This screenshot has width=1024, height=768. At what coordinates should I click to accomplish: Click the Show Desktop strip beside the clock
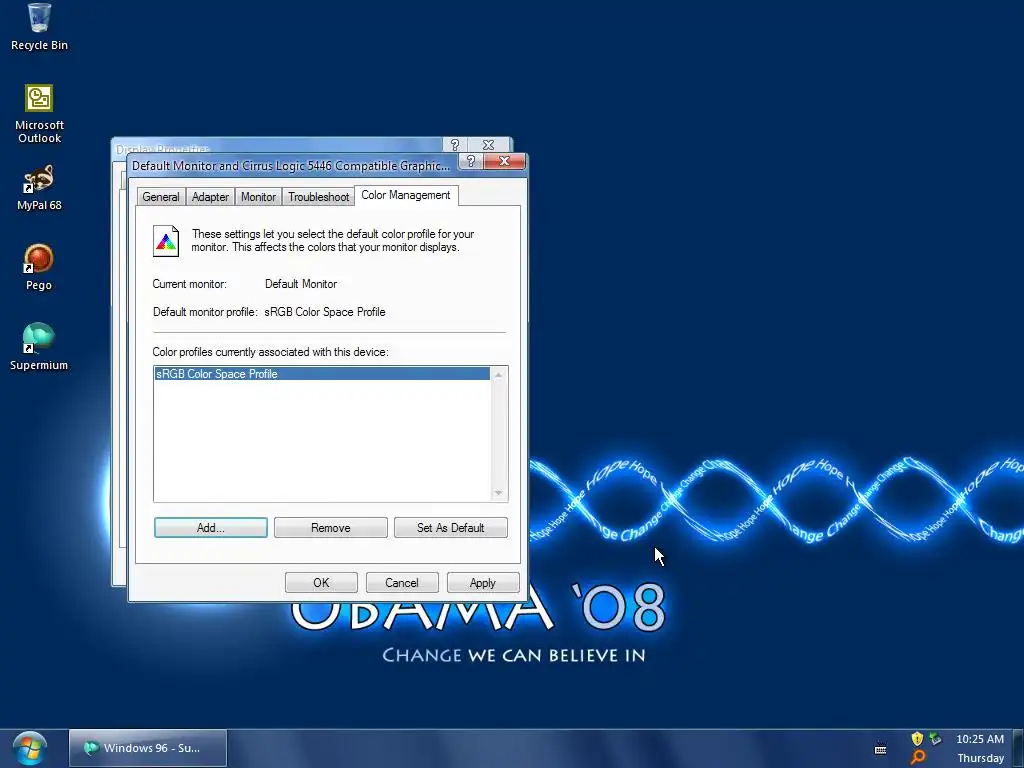coord(1018,748)
